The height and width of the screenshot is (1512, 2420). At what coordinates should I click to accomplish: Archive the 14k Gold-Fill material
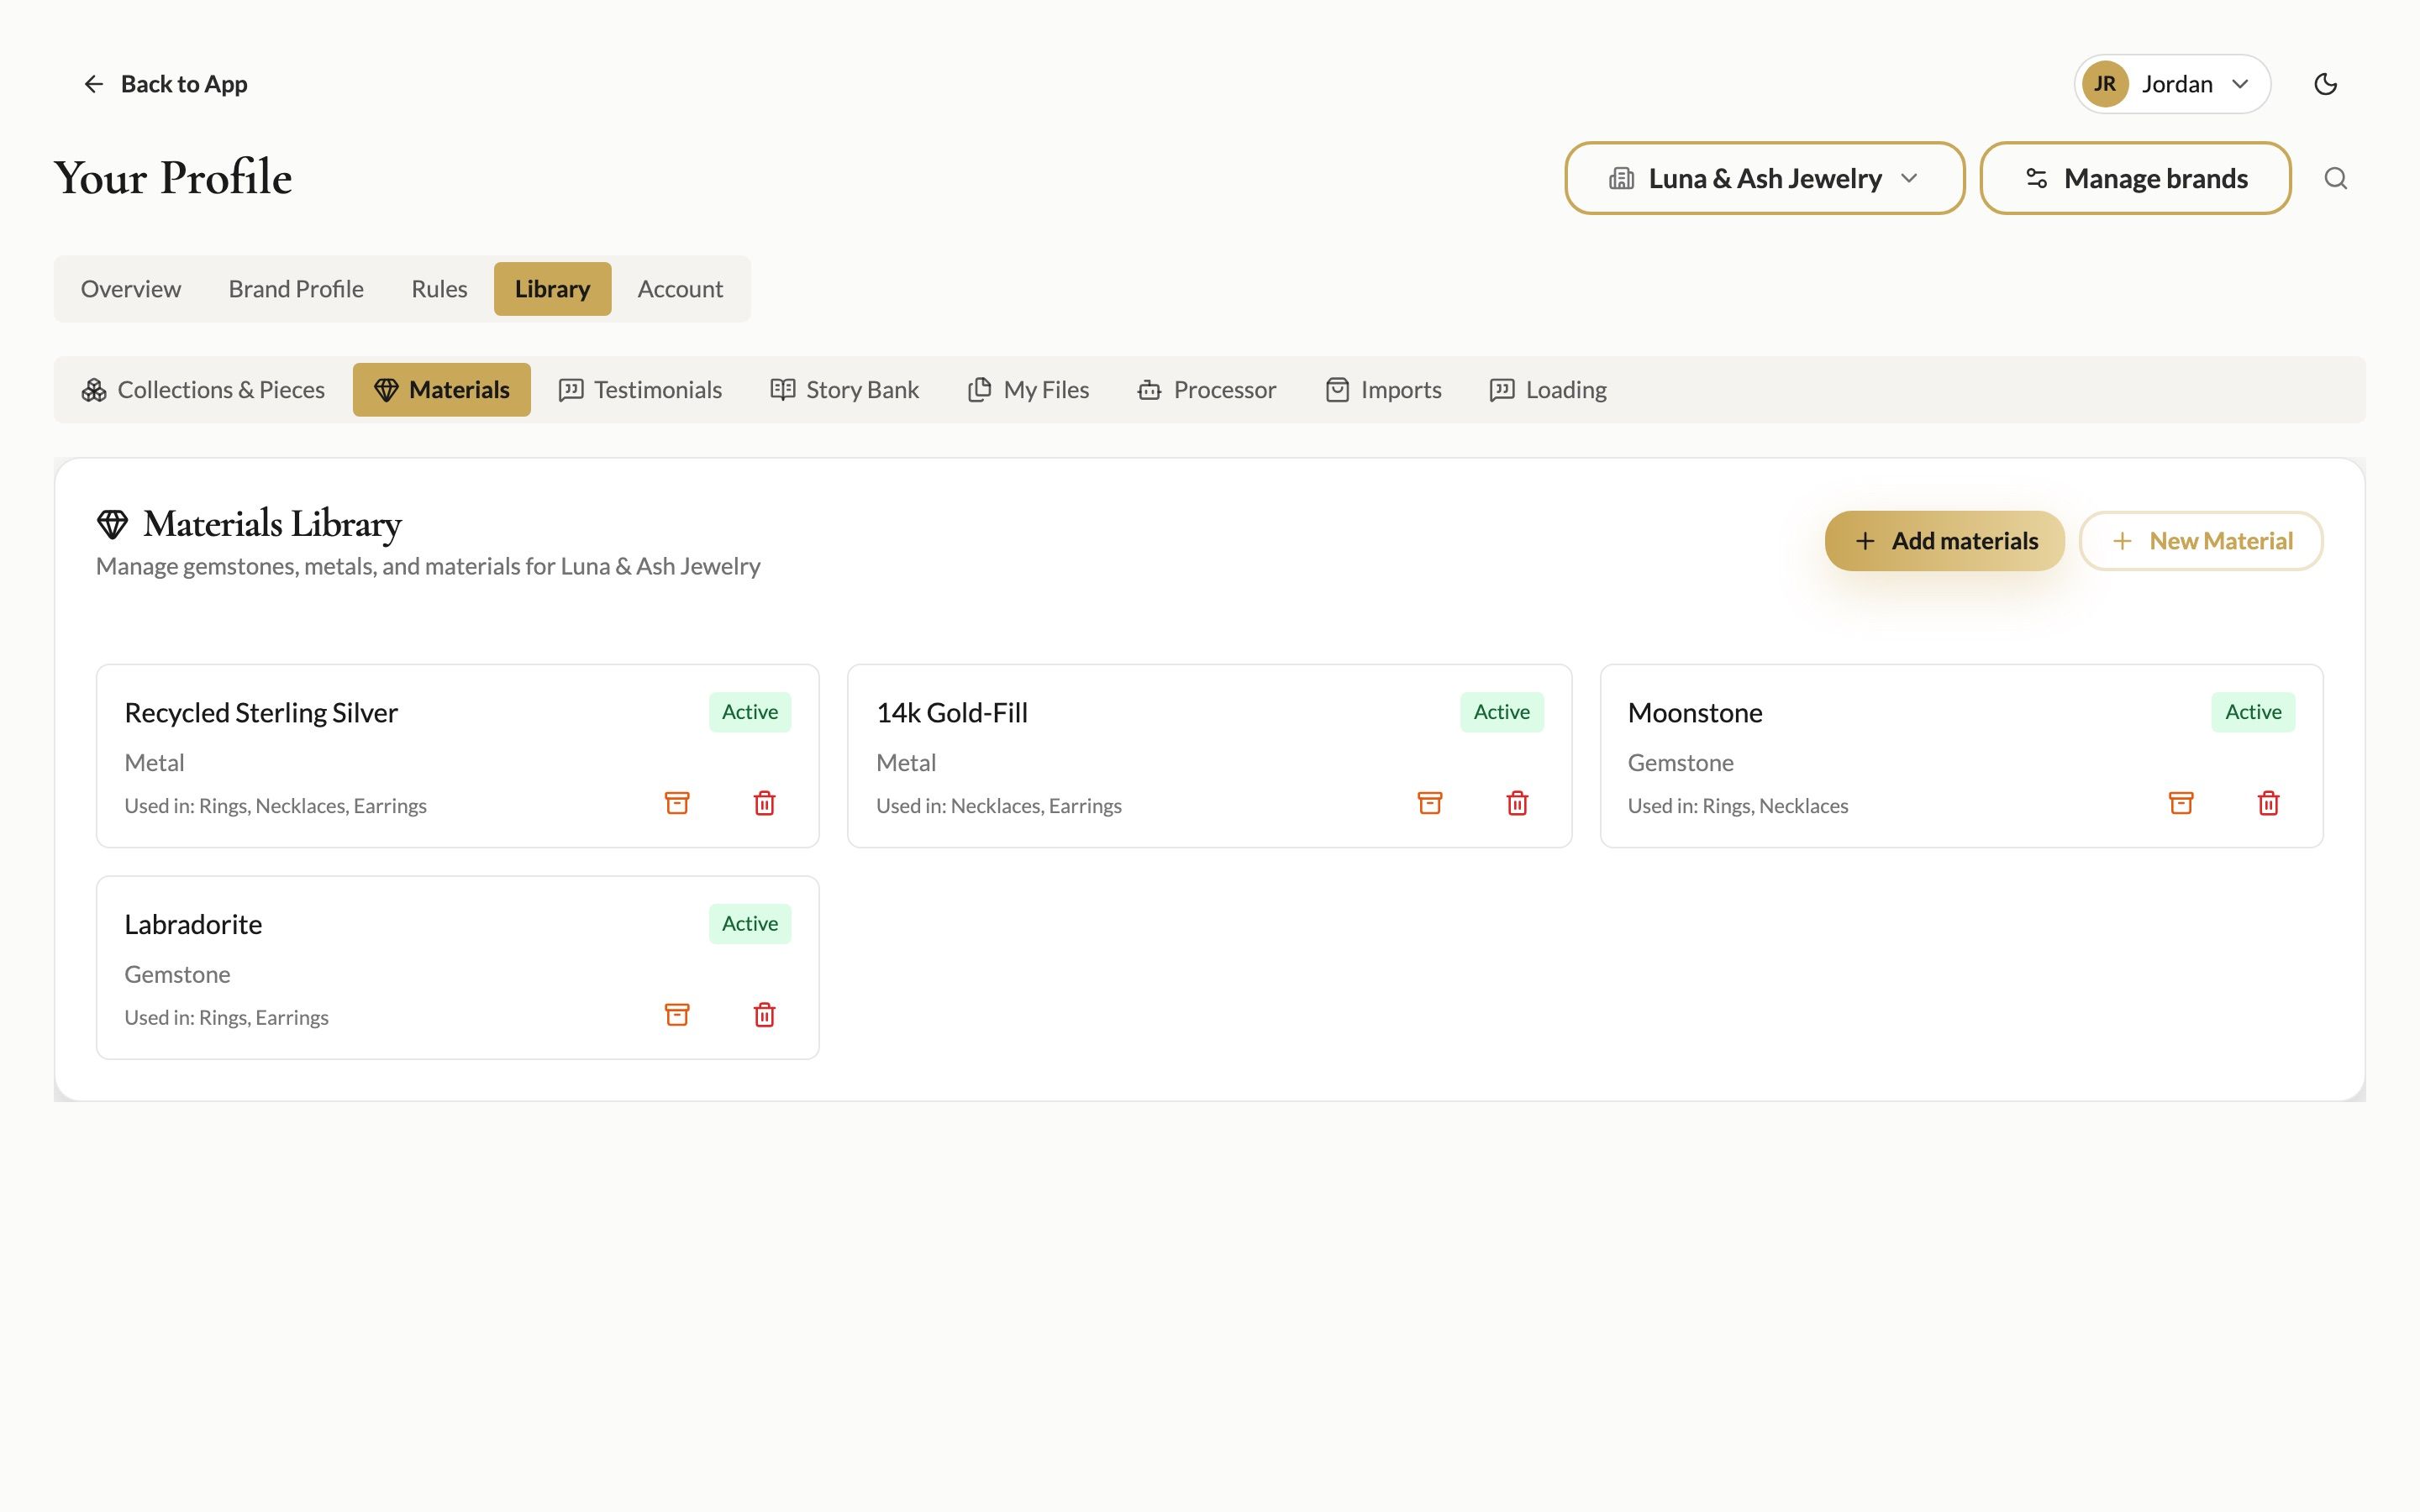coord(1430,803)
